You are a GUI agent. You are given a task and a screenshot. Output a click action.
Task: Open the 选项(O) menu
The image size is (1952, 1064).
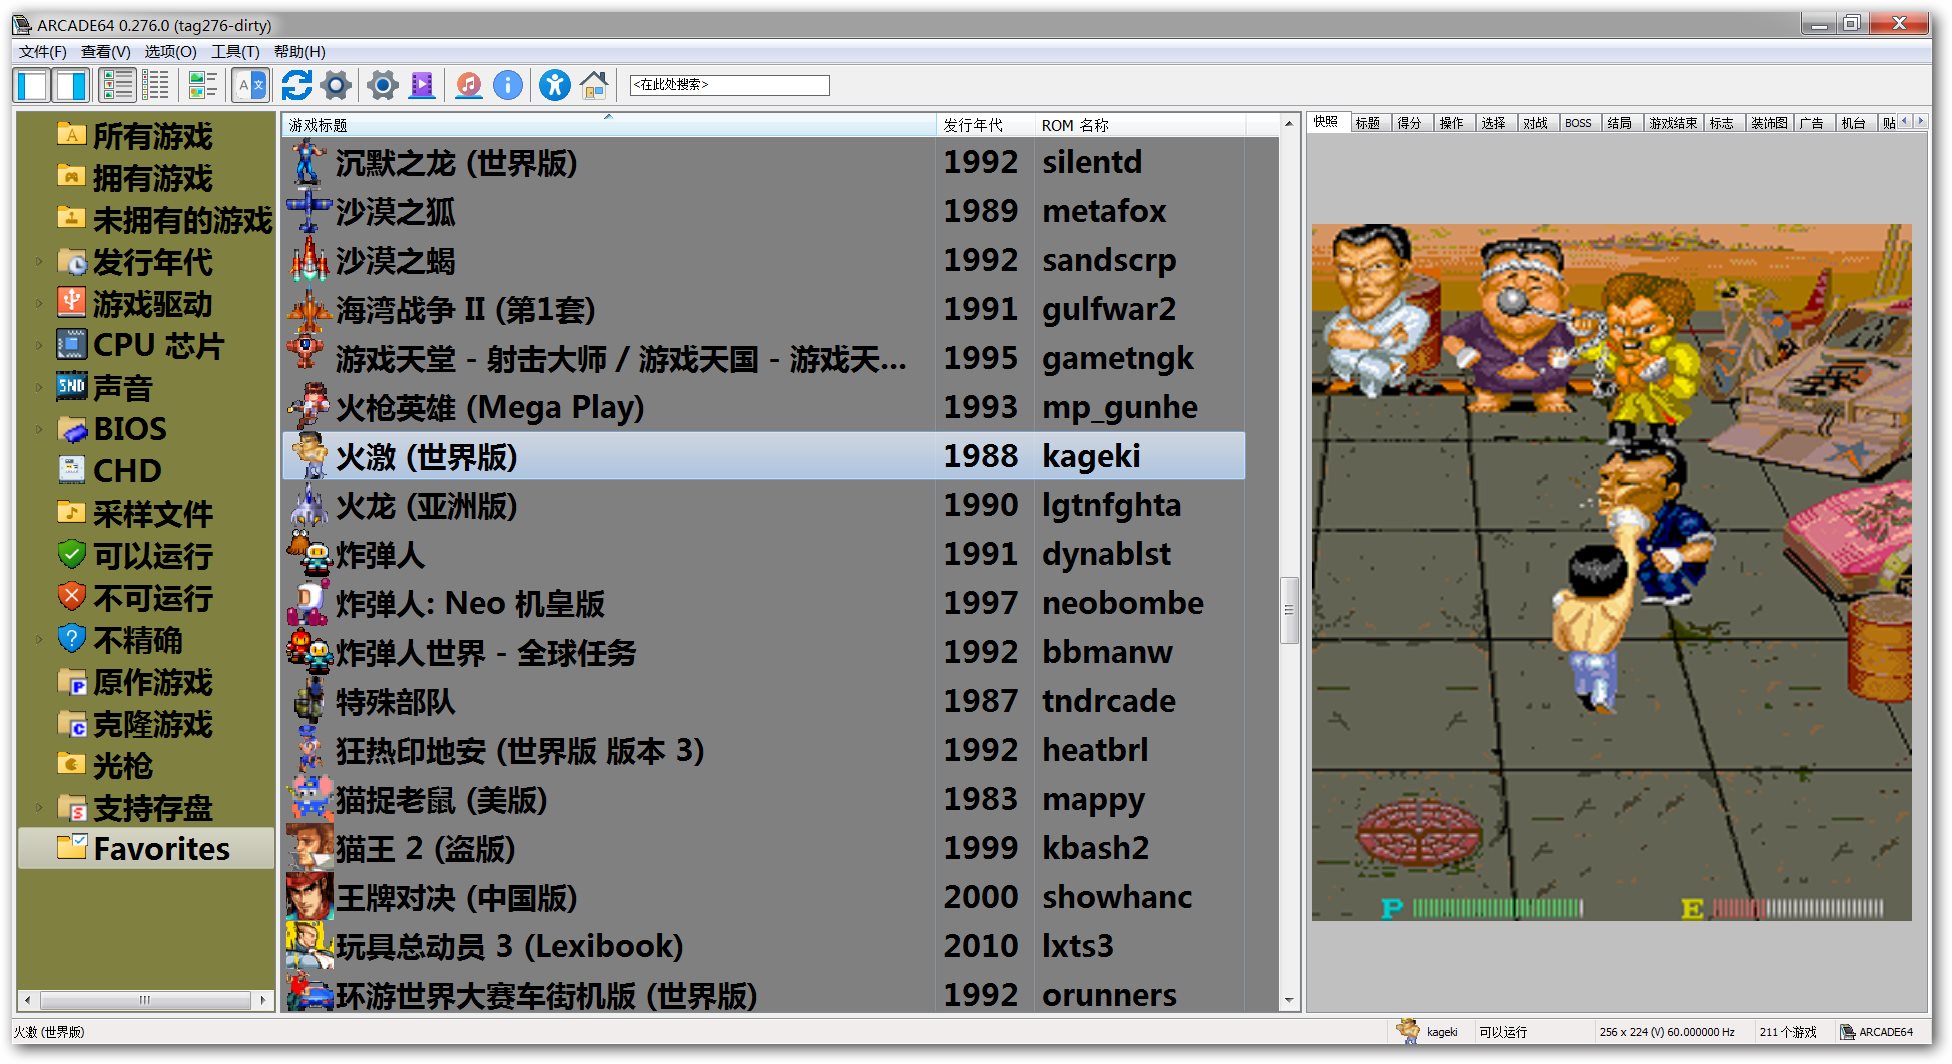[171, 52]
